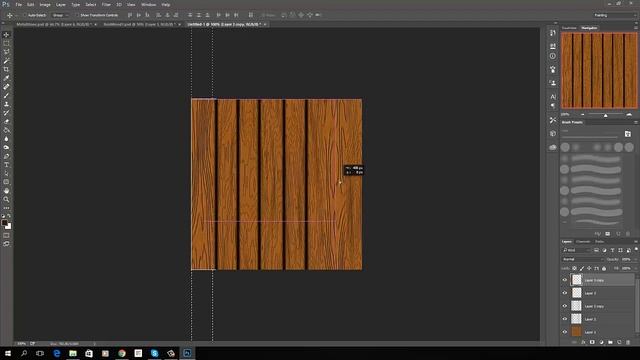Open the Image menu

(x=45, y=4)
